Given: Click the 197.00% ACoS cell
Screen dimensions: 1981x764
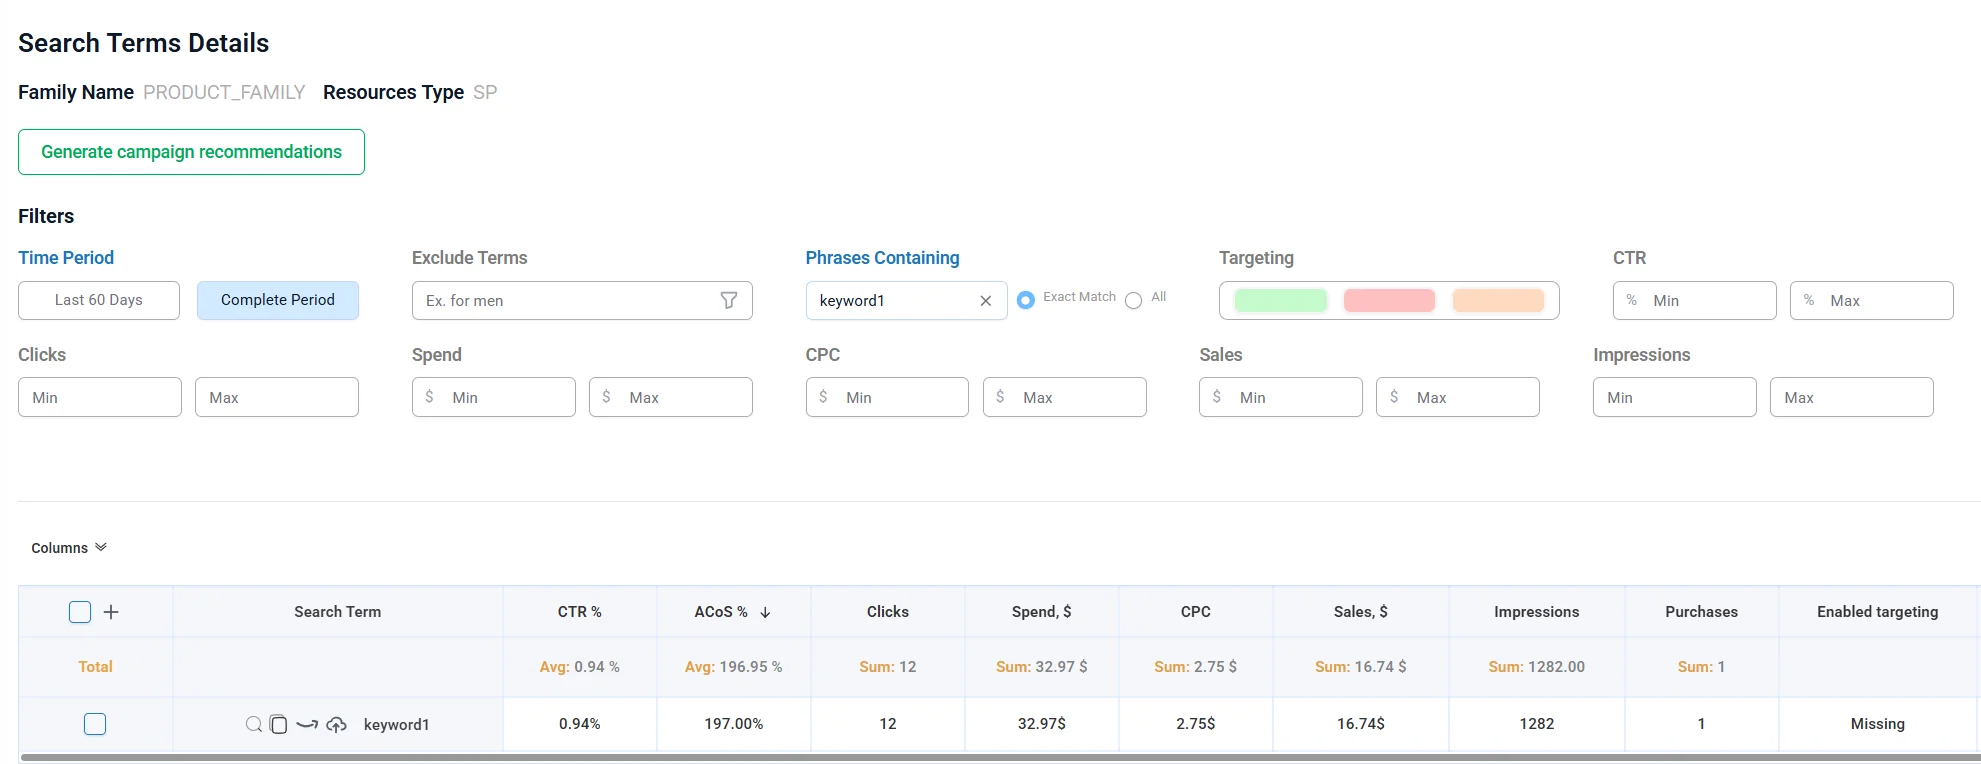Looking at the screenshot, I should click(x=734, y=724).
